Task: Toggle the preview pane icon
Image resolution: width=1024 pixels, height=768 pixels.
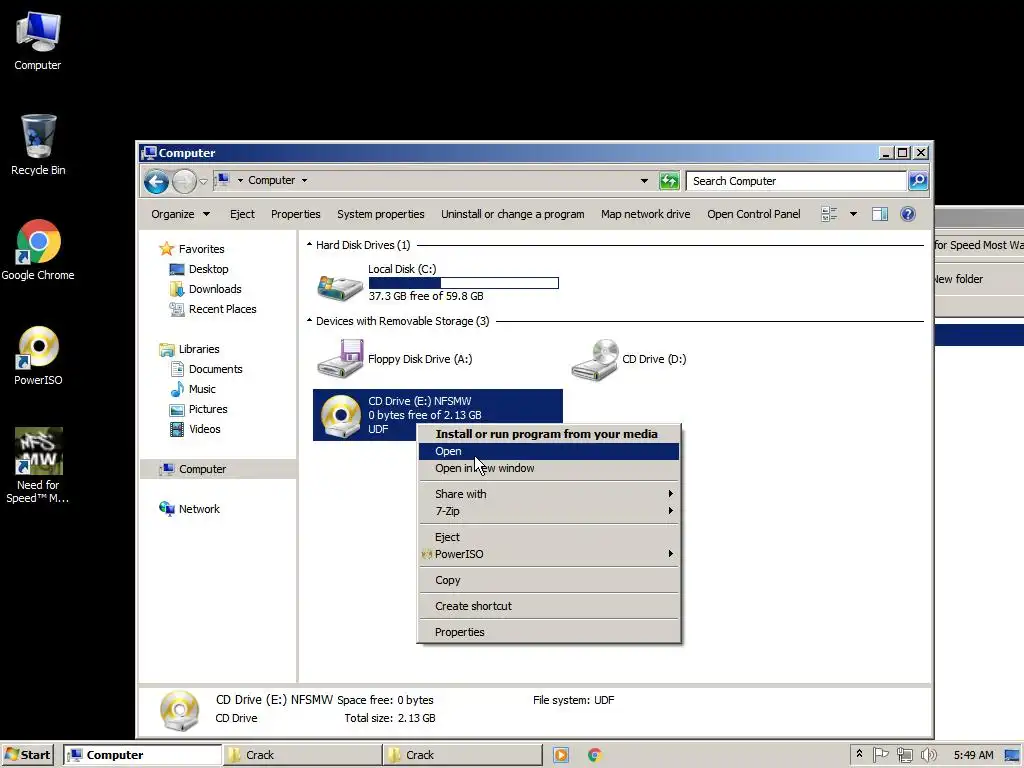Action: pyautogui.click(x=880, y=214)
